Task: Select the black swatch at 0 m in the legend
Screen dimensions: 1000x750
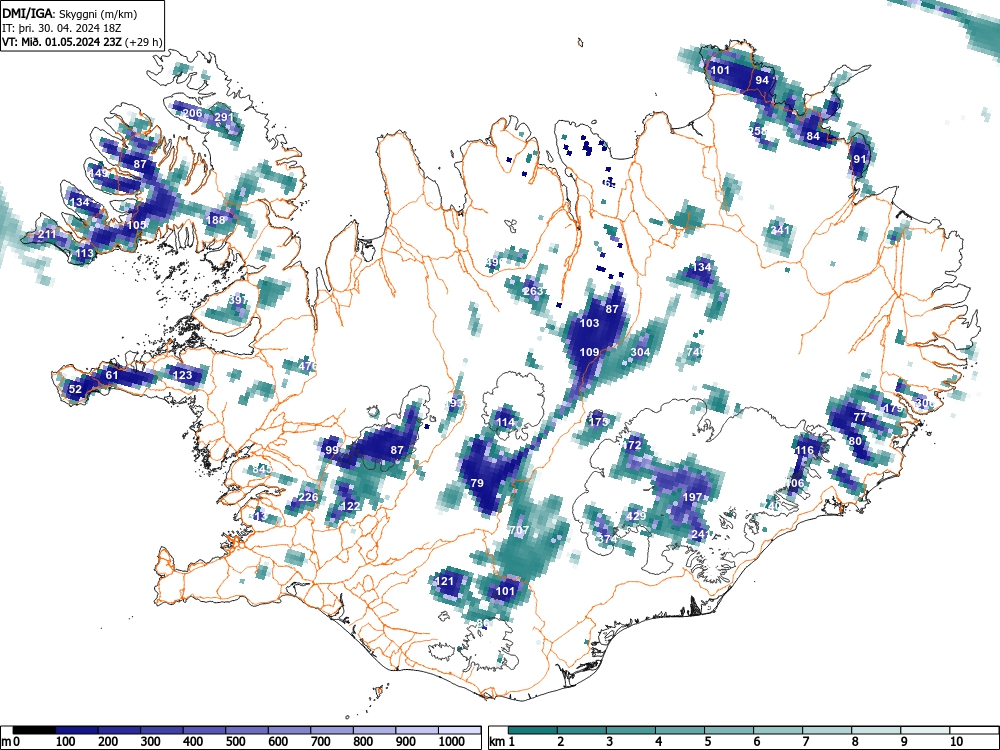Action: click(34, 730)
